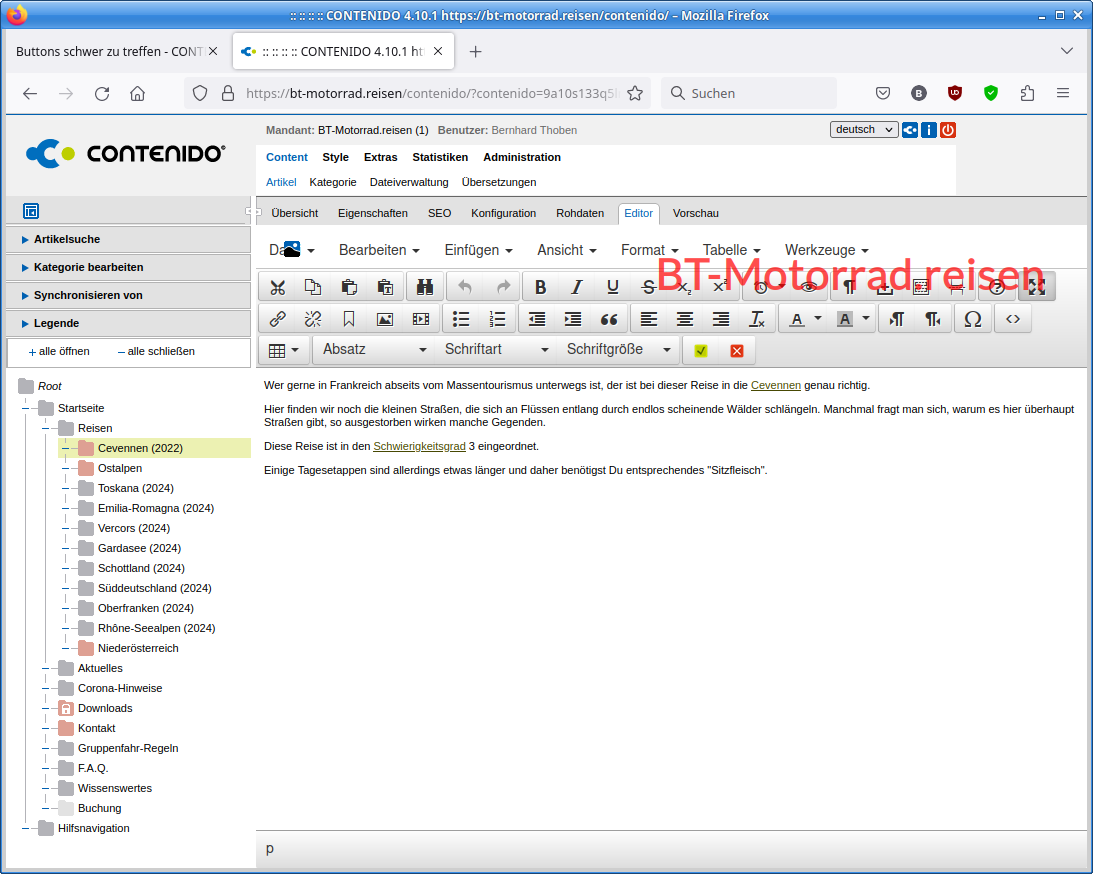Screen dimensions: 1093x874
Task: Click the Cevennen link in text
Action: coord(775,385)
